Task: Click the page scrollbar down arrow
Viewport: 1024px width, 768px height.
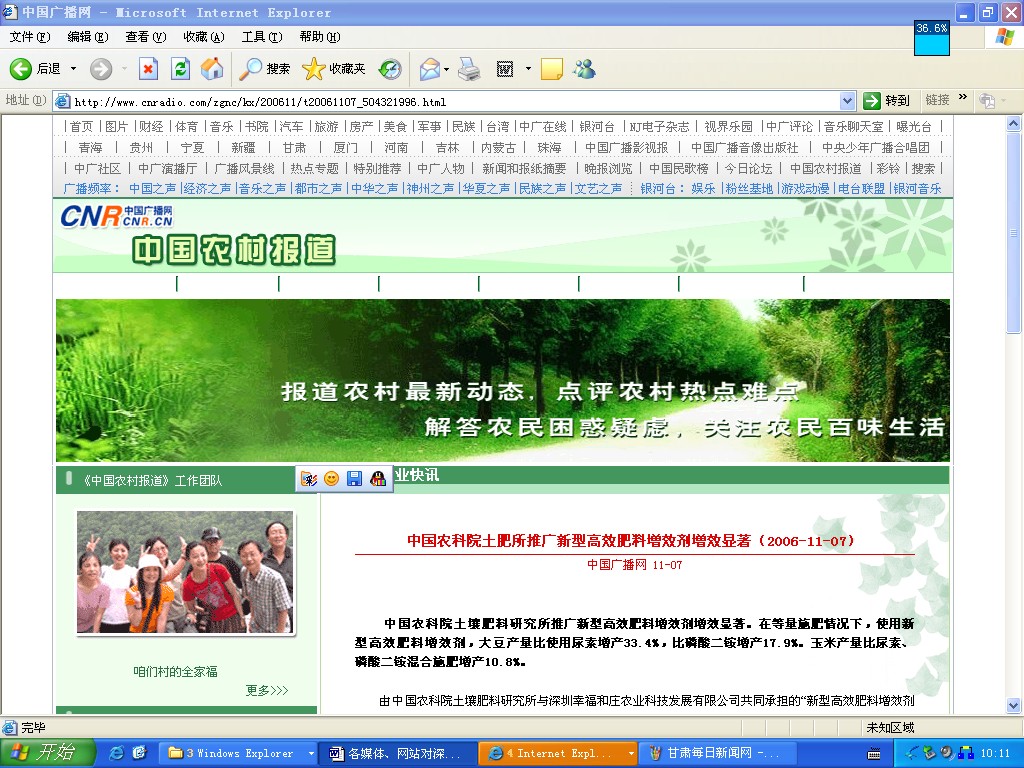Action: 1014,705
